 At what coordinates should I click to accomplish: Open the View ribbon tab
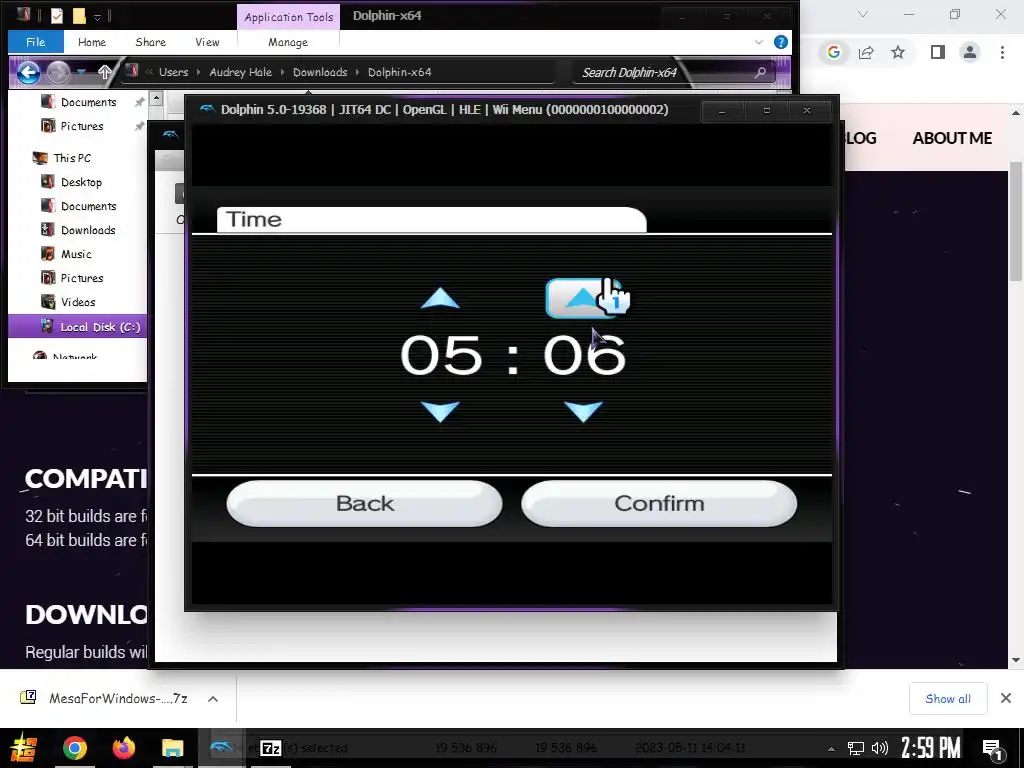point(207,42)
